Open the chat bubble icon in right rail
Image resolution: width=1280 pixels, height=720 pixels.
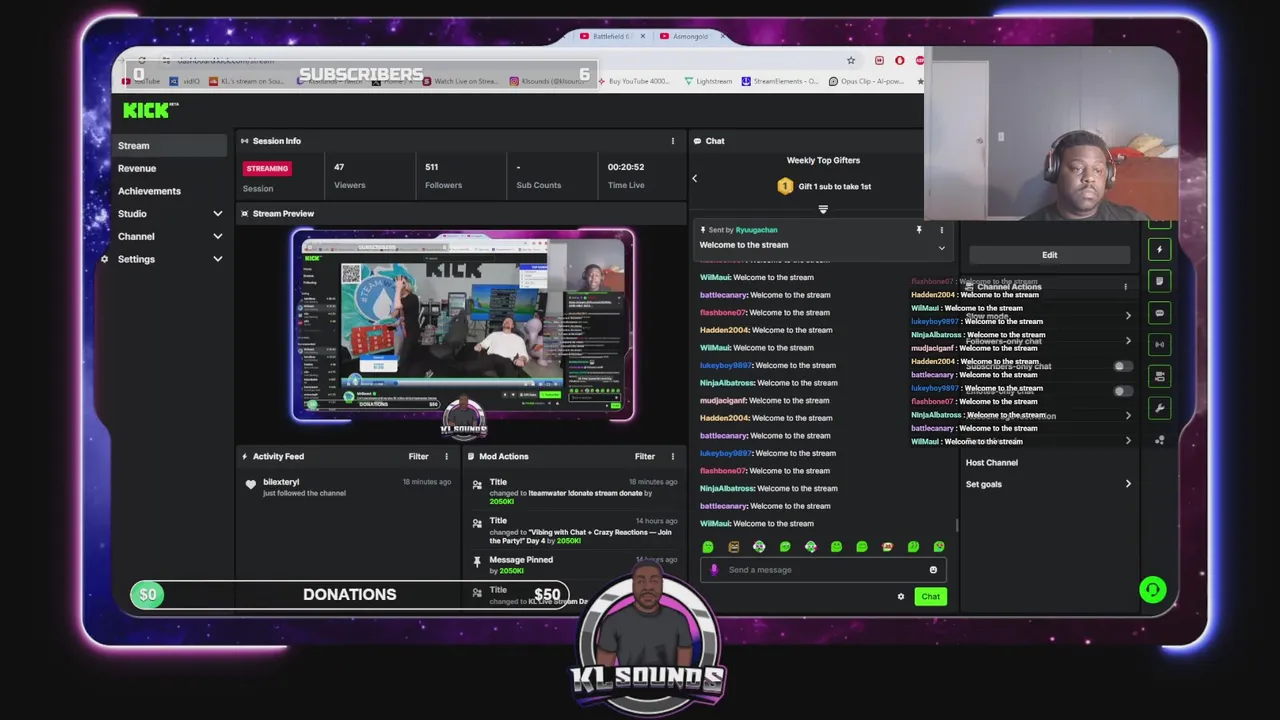point(1160,313)
